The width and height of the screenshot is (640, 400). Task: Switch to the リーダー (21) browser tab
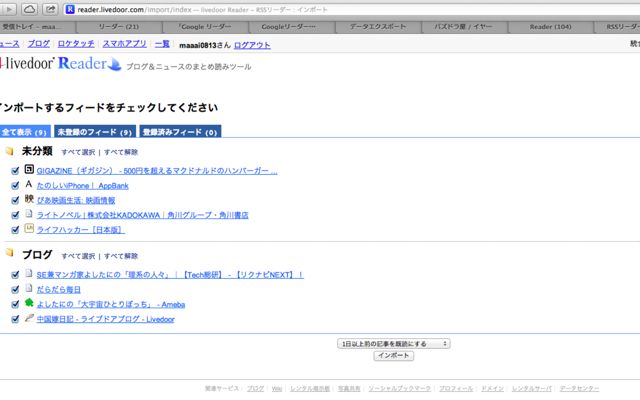coord(119,27)
